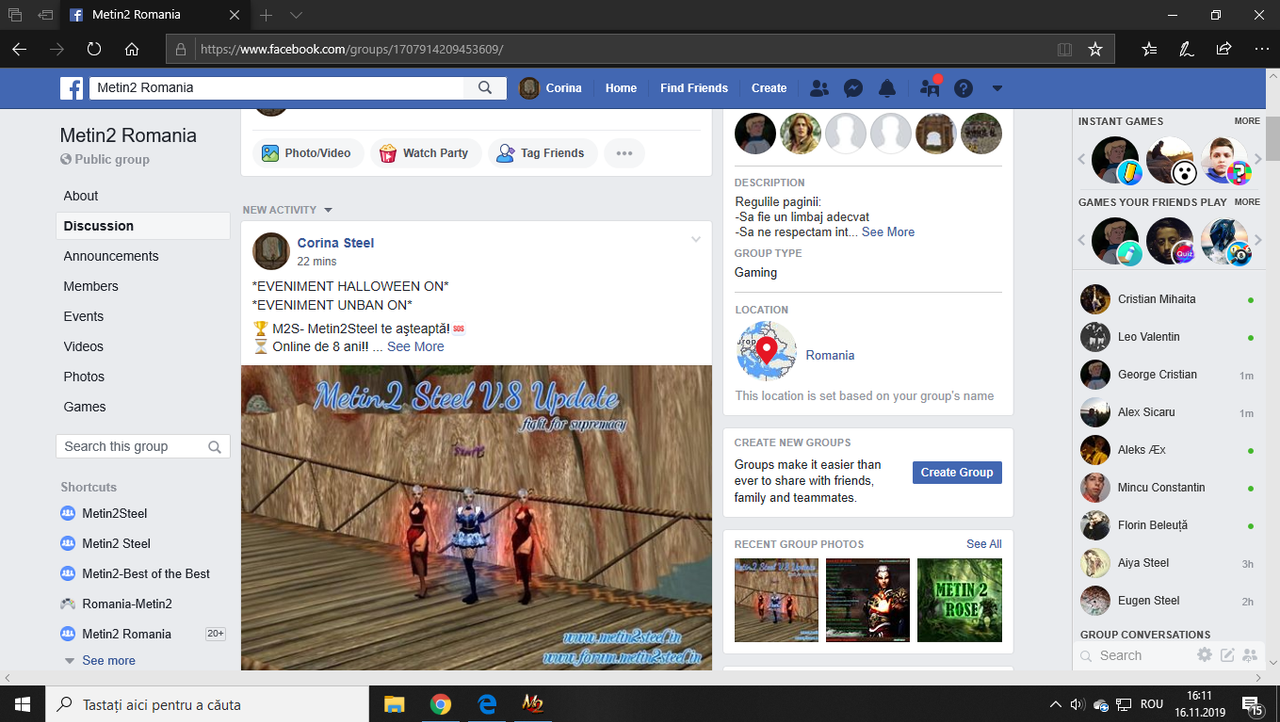Click the Search this group field
This screenshot has height=722, width=1280.
[x=143, y=447]
